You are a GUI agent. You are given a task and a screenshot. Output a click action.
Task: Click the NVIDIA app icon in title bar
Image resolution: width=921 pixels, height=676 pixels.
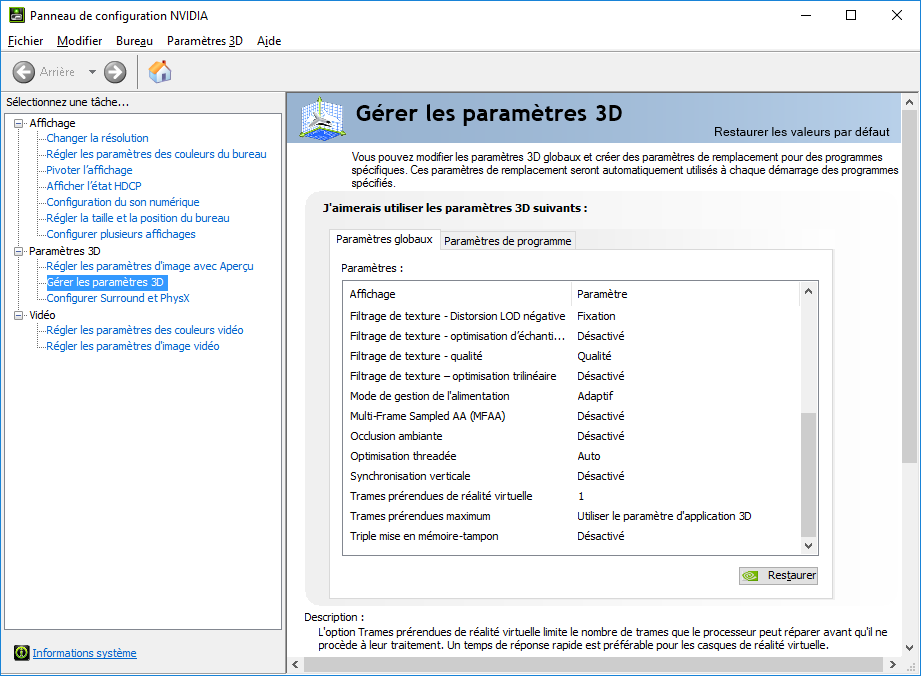pos(15,16)
